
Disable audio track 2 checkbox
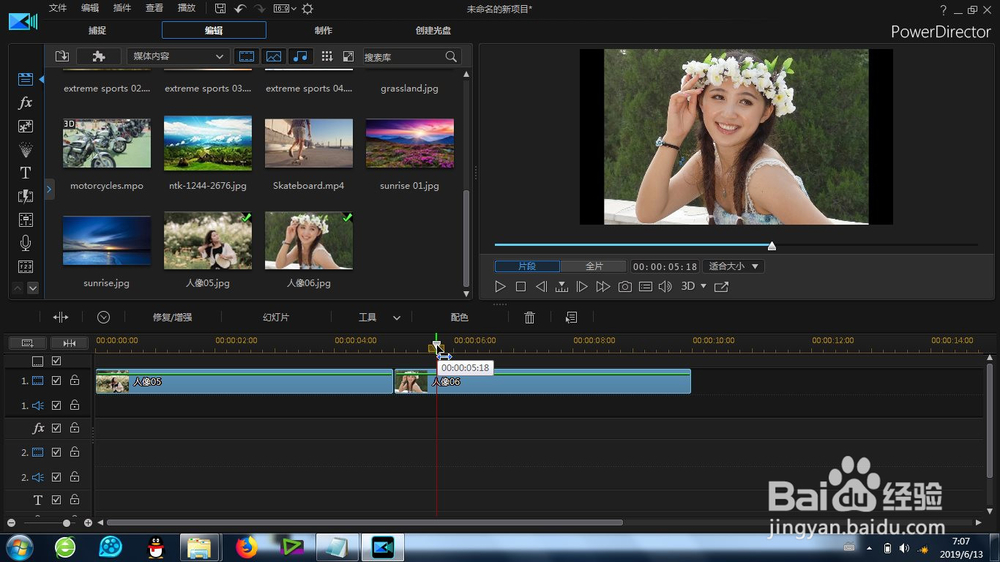click(57, 477)
